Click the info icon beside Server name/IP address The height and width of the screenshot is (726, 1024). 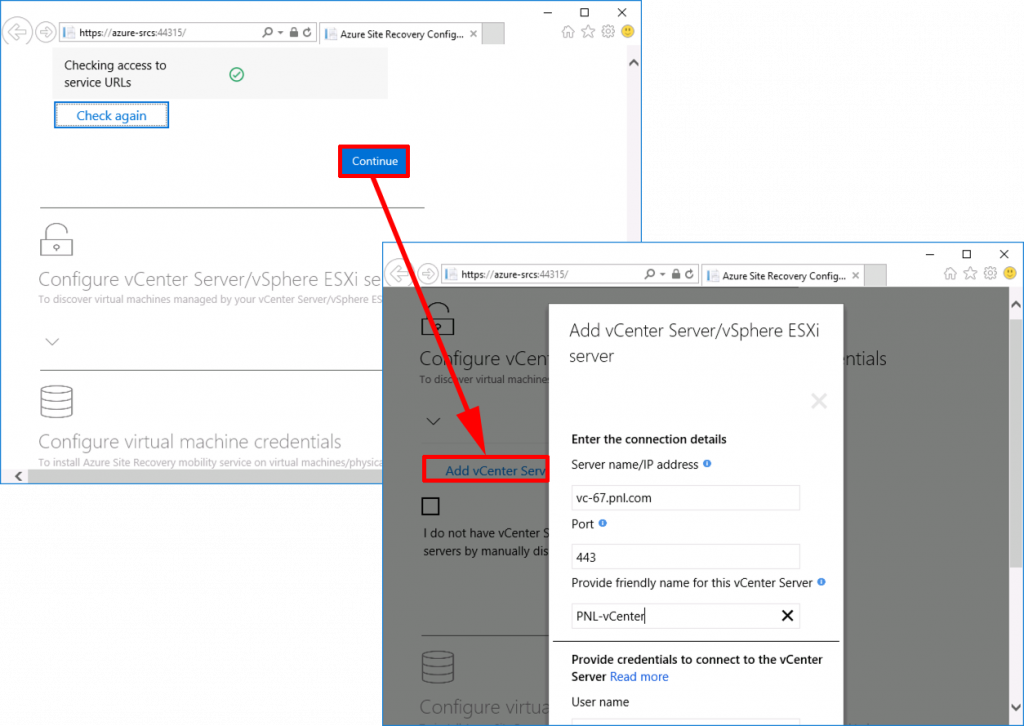(709, 464)
